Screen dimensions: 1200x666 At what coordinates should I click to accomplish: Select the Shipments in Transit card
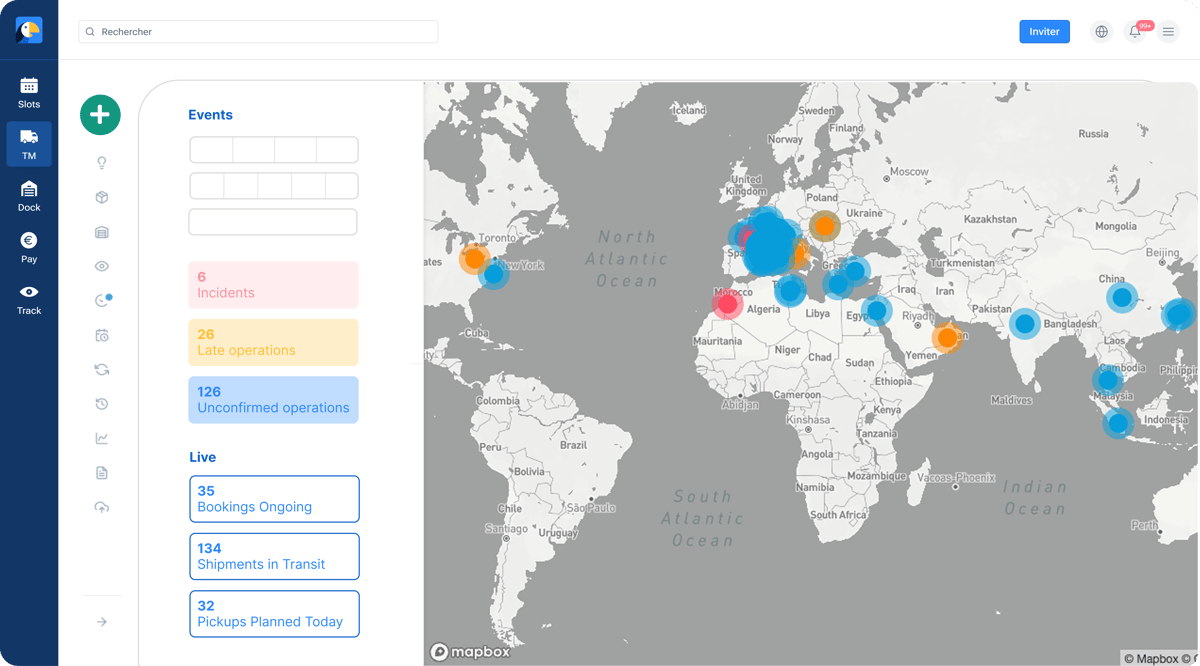(274, 556)
